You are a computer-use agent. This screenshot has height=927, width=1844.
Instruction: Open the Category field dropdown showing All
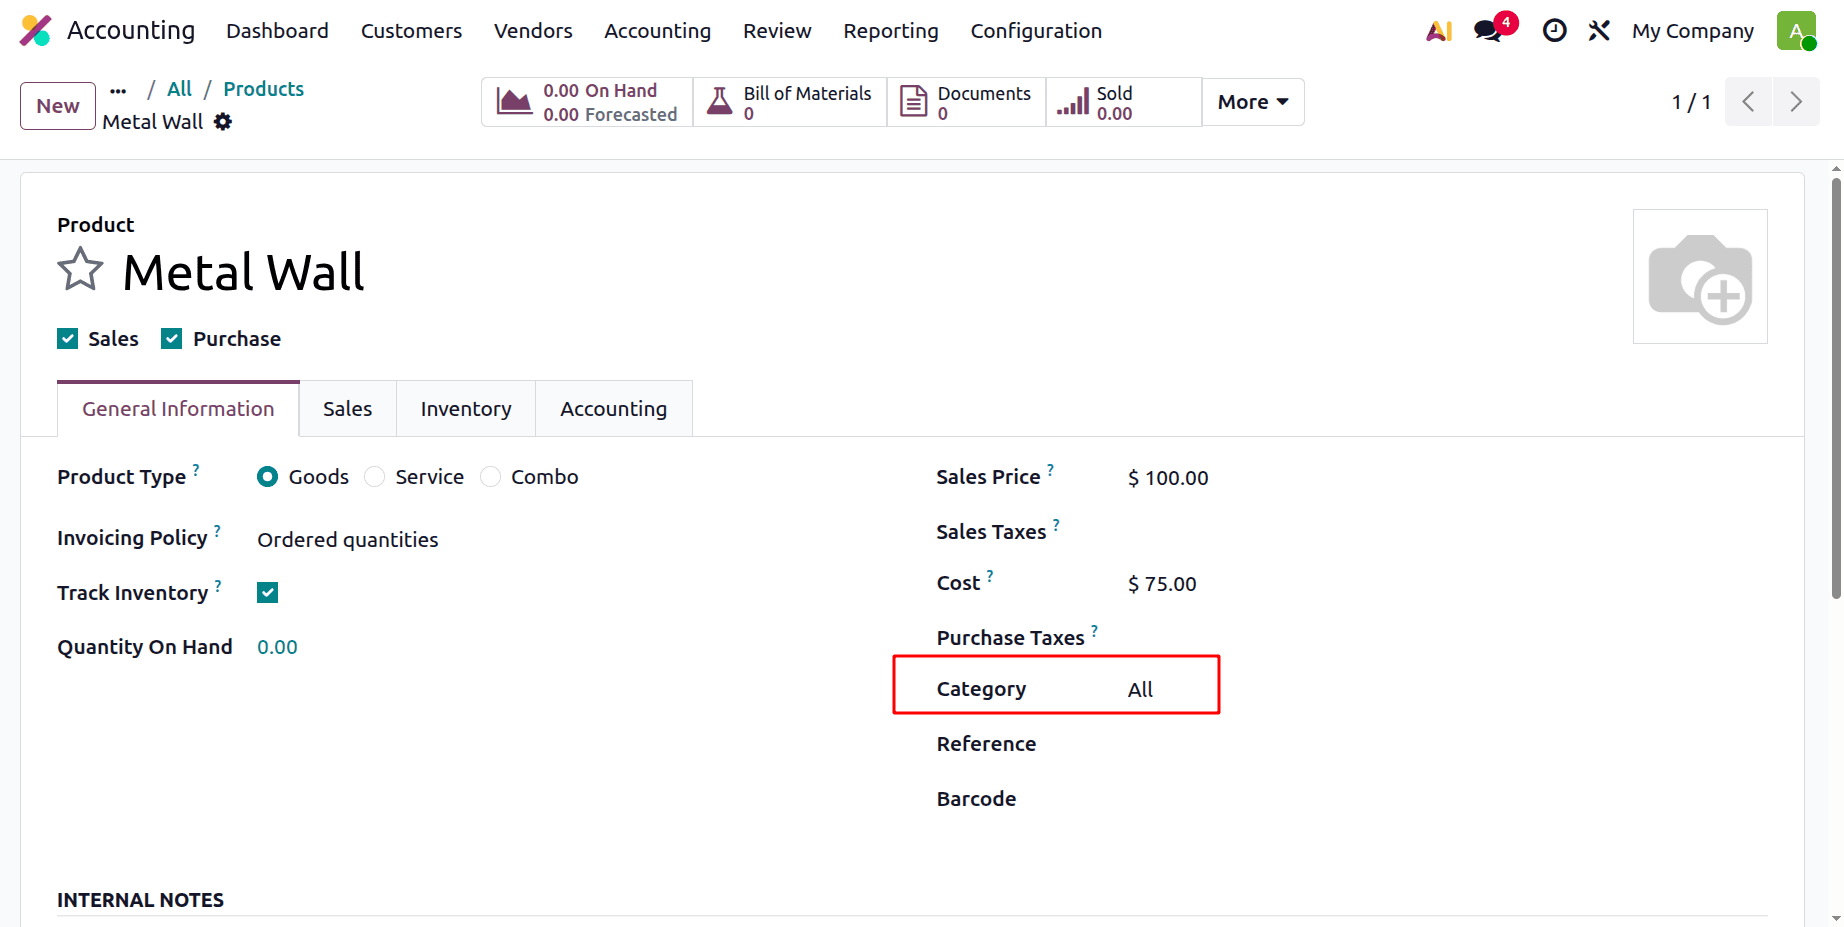click(x=1140, y=690)
